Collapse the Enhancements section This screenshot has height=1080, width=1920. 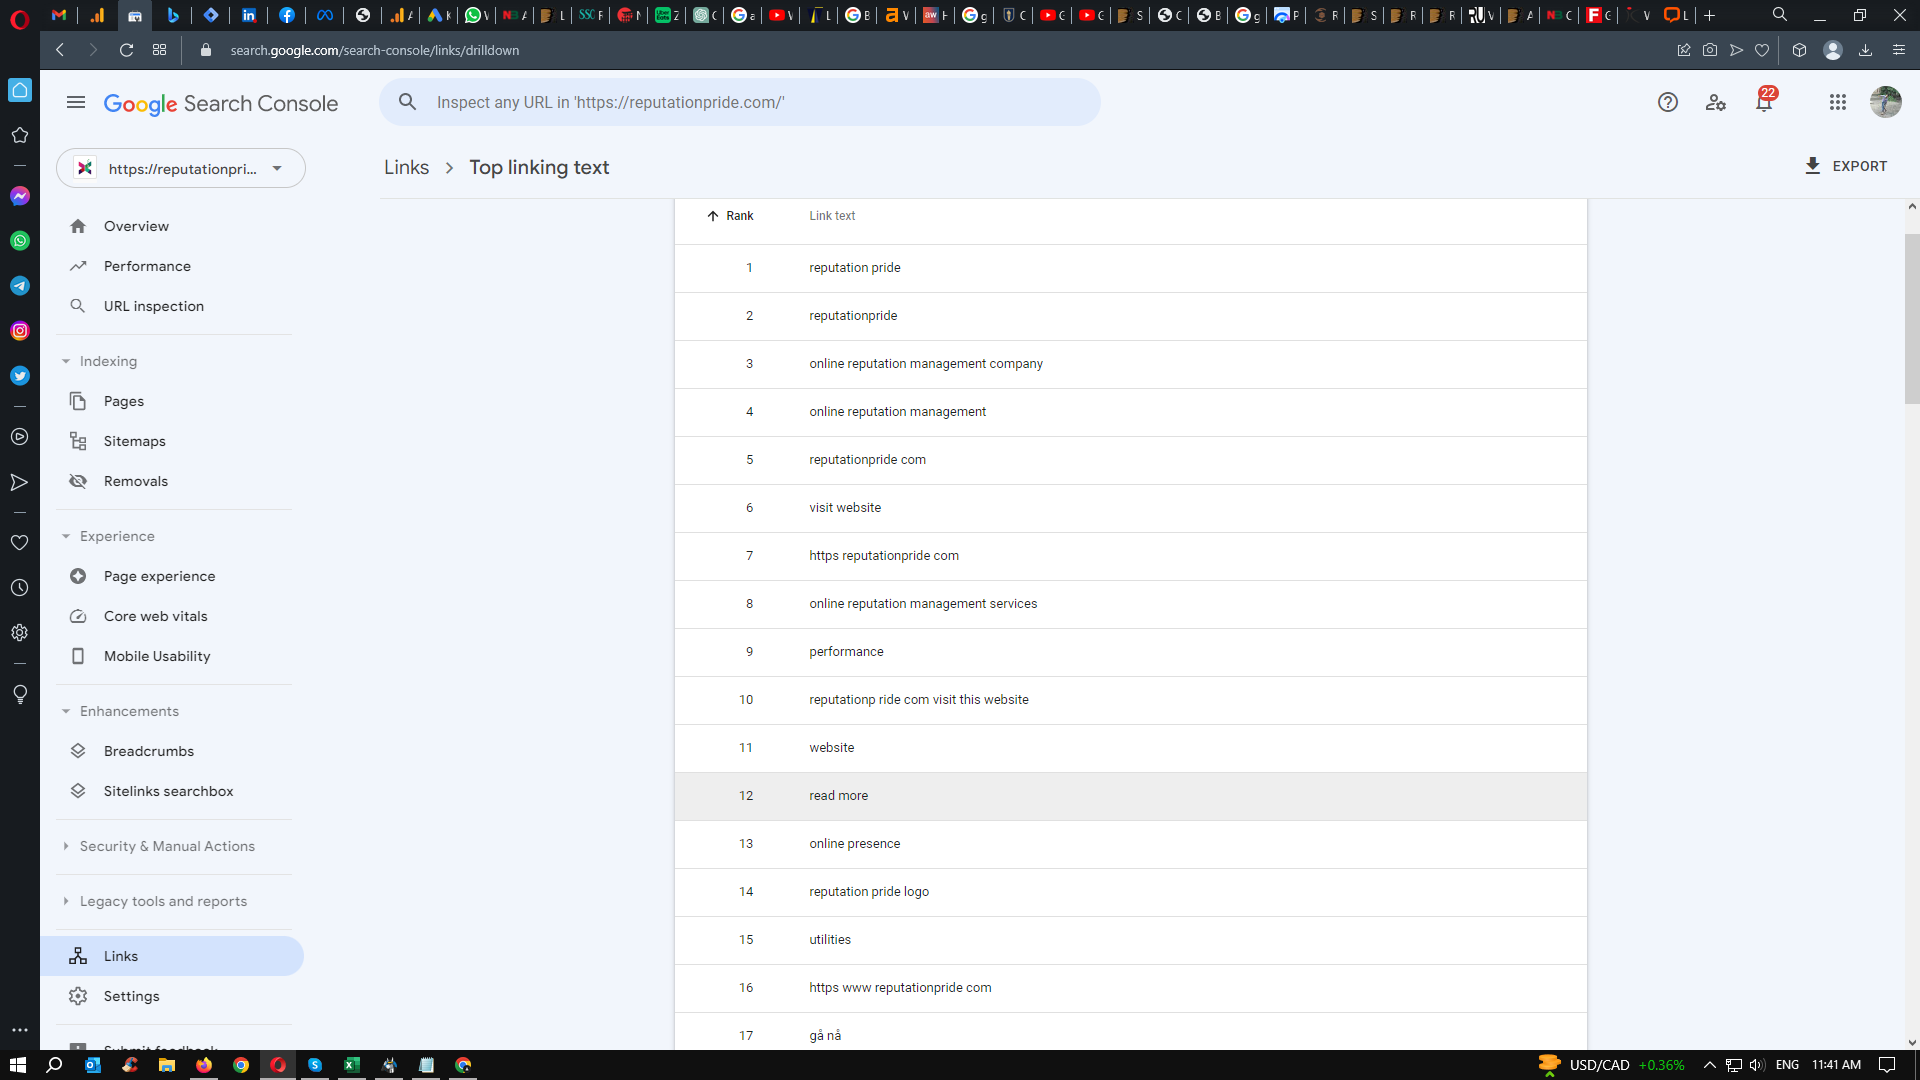(66, 711)
